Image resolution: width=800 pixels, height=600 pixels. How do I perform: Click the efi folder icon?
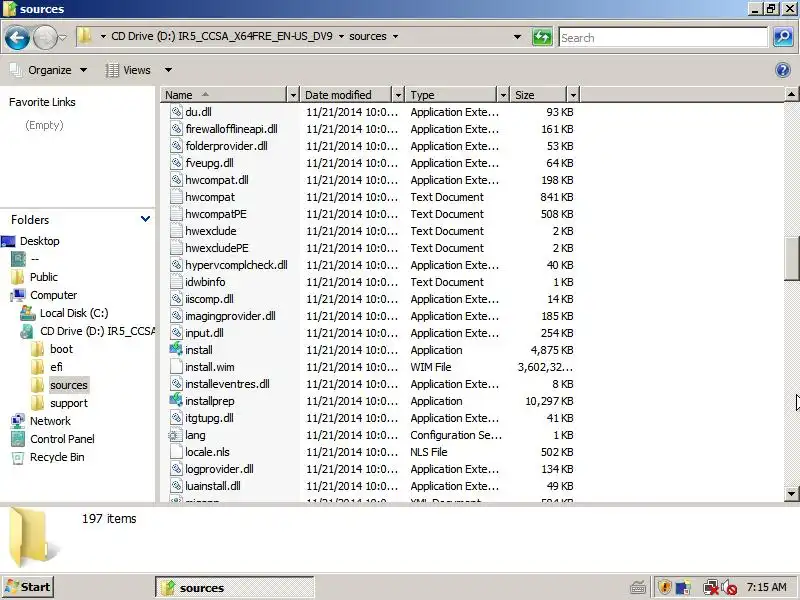[37, 367]
